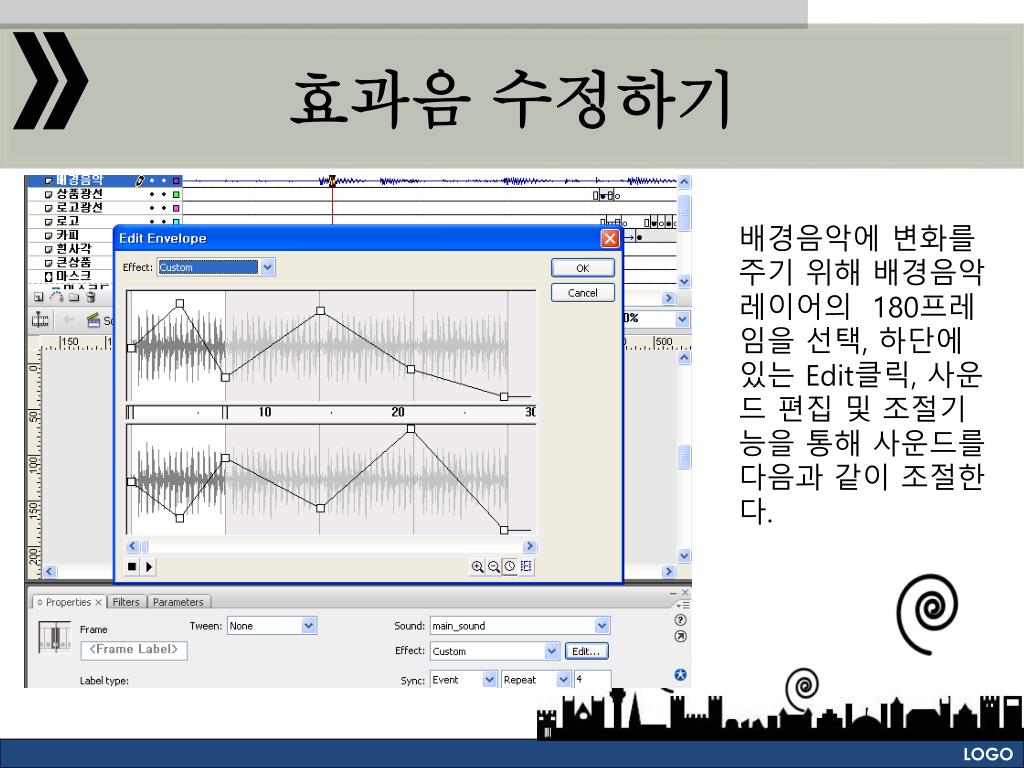1024x768 pixels.
Task: Click the arrow icon below the help icon
Action: (x=680, y=636)
